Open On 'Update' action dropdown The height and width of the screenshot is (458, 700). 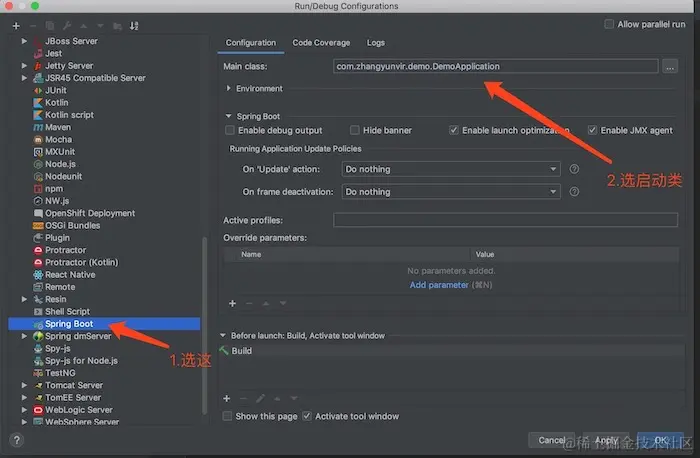(x=451, y=169)
